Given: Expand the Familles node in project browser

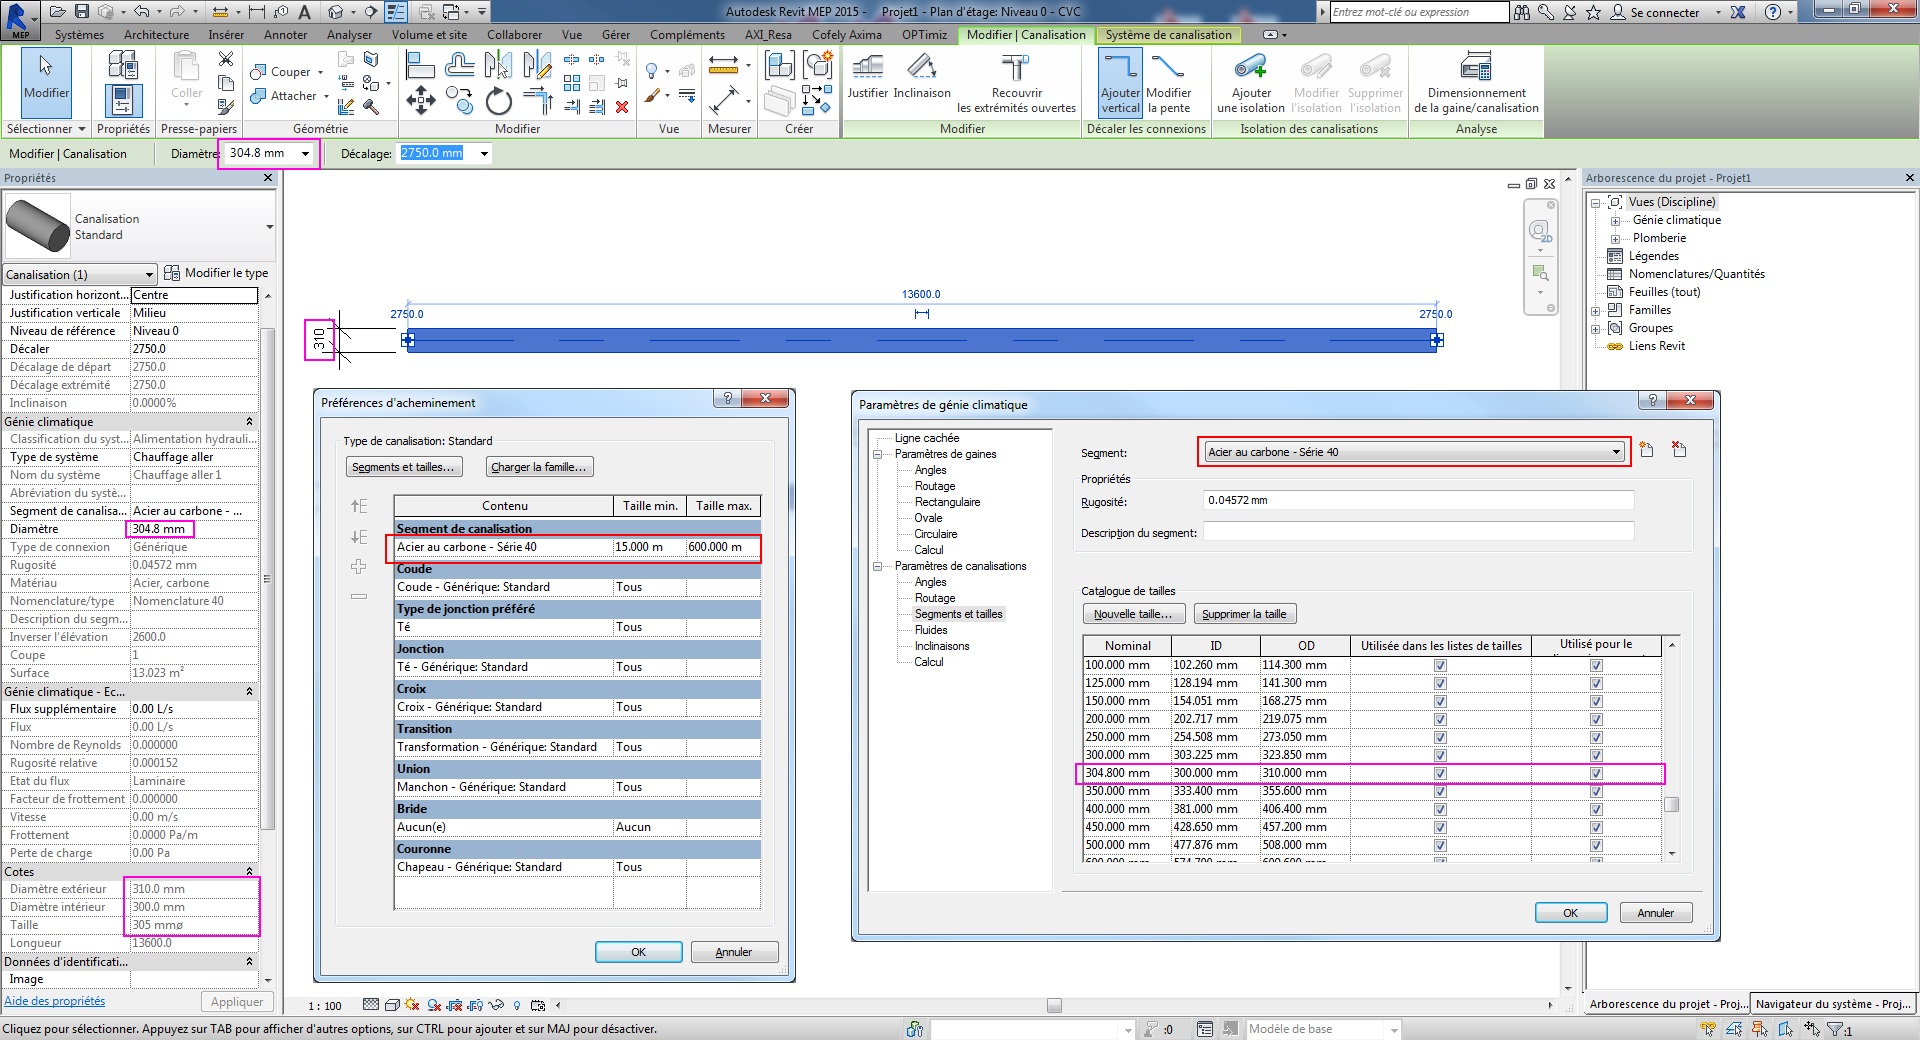Looking at the screenshot, I should click(1596, 310).
